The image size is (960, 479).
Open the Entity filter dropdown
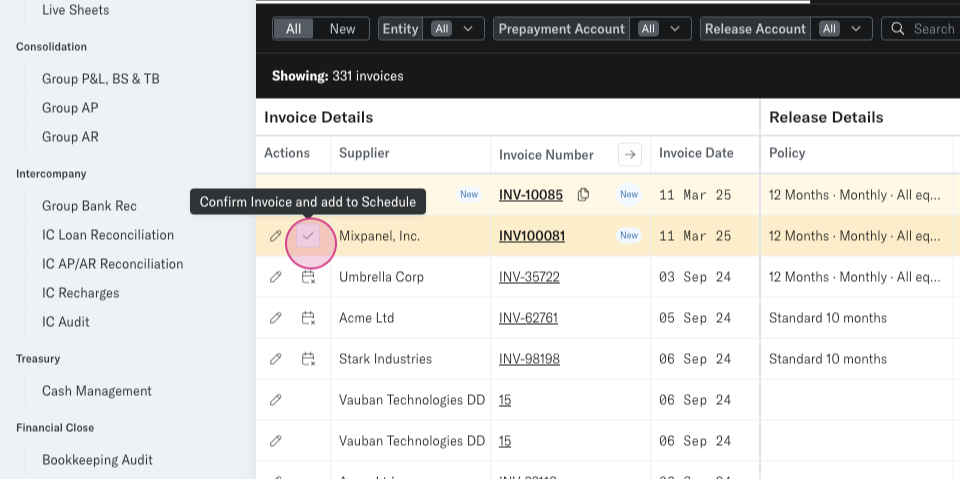(x=431, y=29)
